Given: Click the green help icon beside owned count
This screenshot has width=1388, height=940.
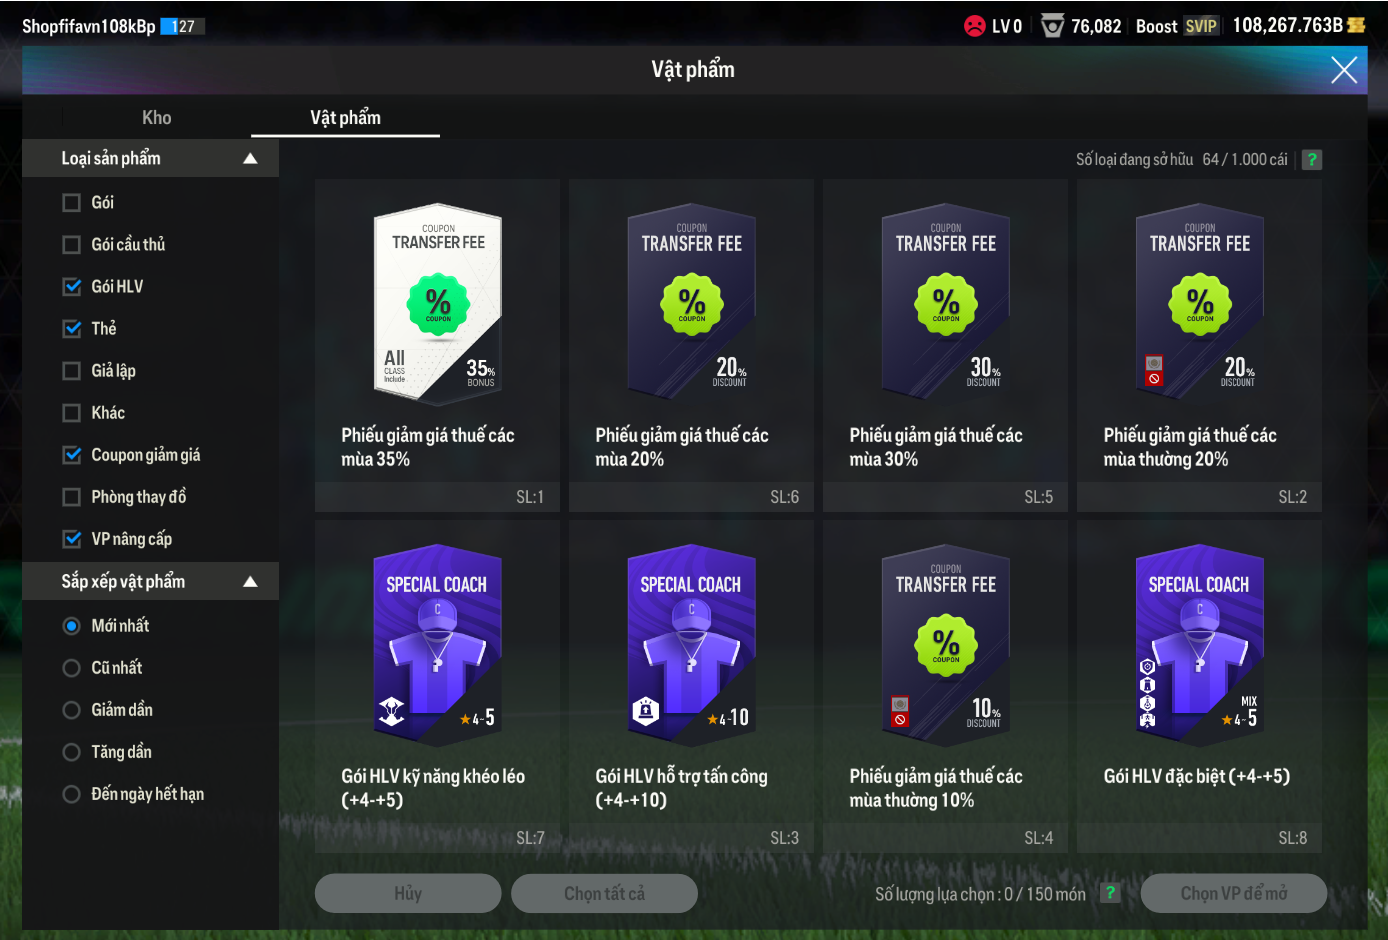Looking at the screenshot, I should click(x=1312, y=160).
